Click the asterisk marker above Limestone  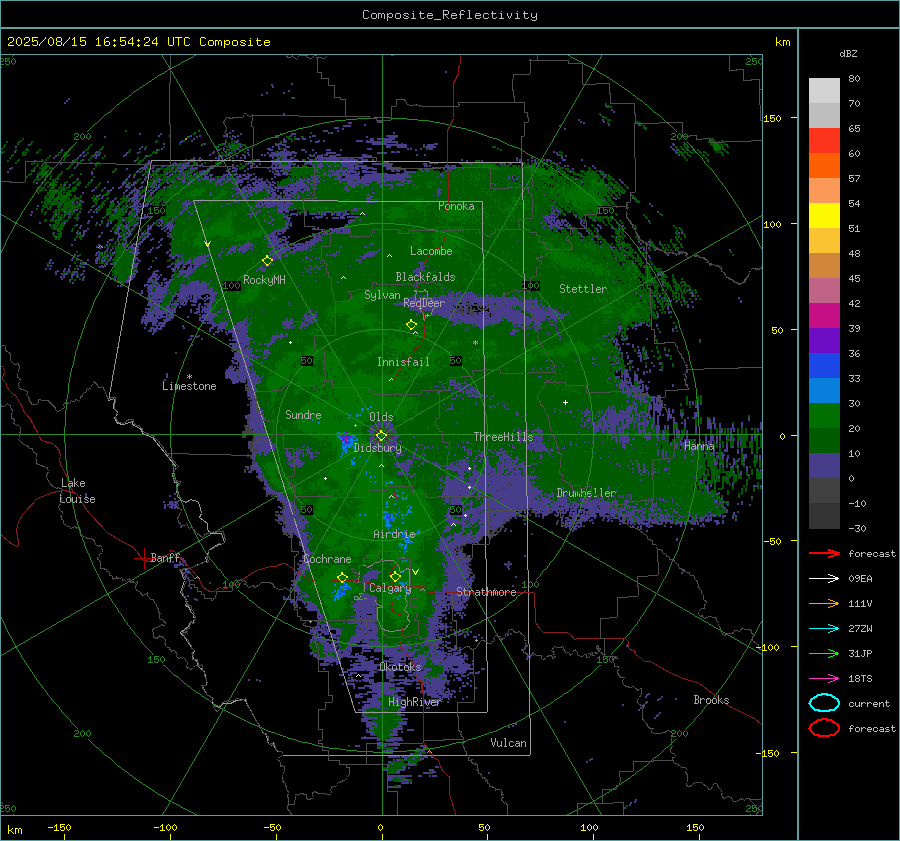pyautogui.click(x=189, y=377)
